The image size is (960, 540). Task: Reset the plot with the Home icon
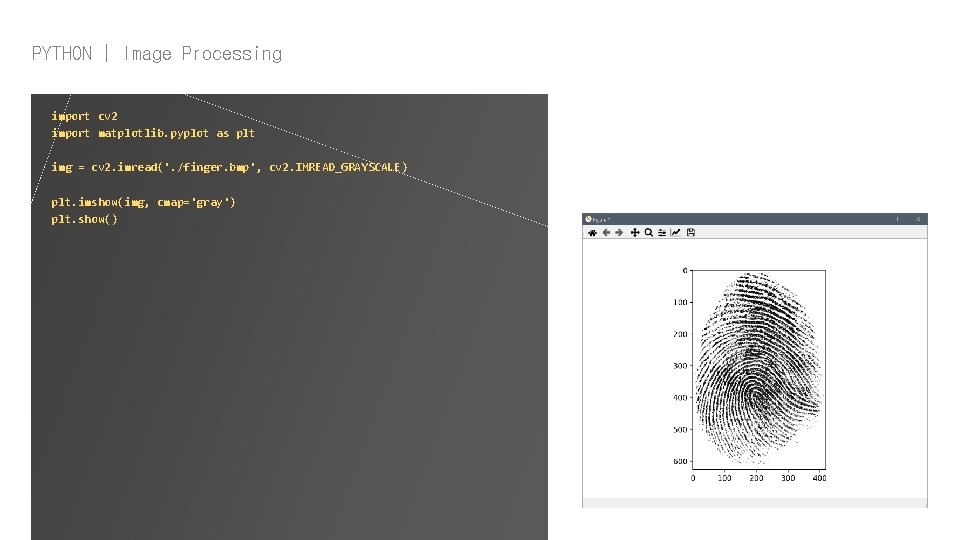tap(592, 233)
